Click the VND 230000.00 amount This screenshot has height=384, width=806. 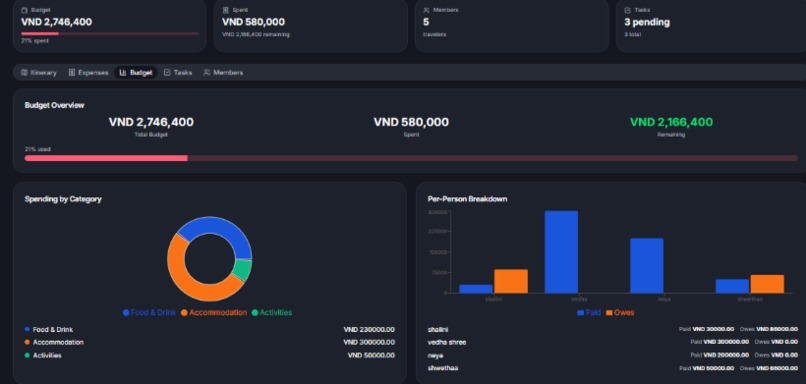click(x=369, y=330)
